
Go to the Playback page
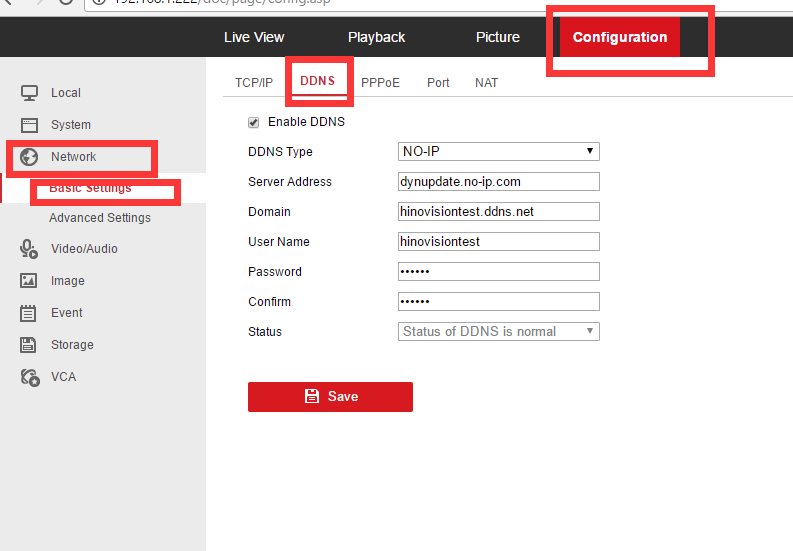click(376, 37)
